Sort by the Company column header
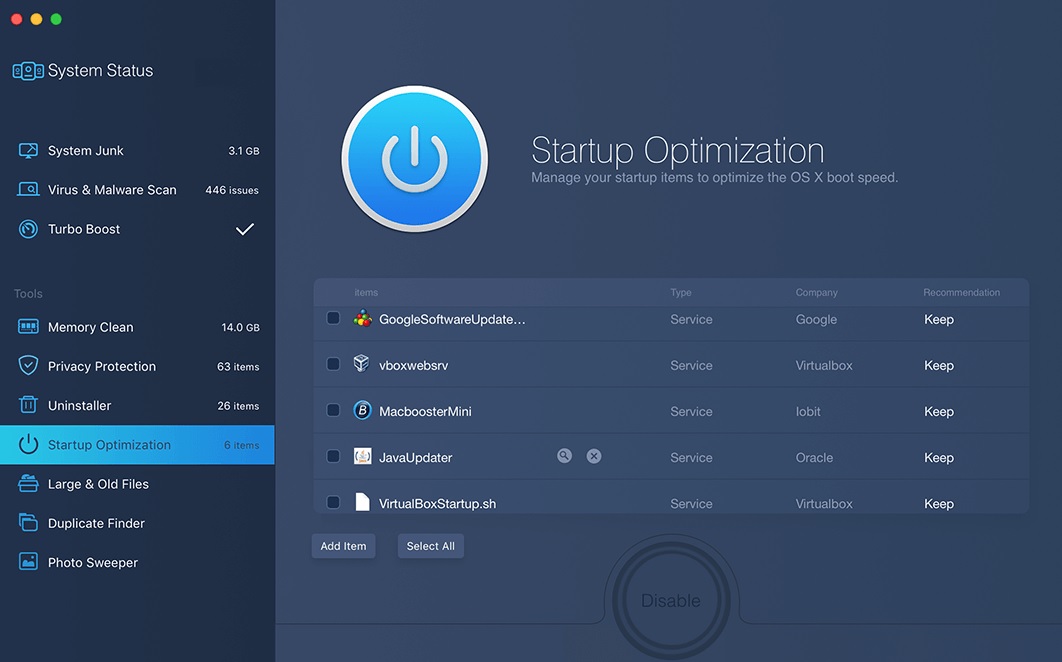The image size is (1062, 662). 816,292
